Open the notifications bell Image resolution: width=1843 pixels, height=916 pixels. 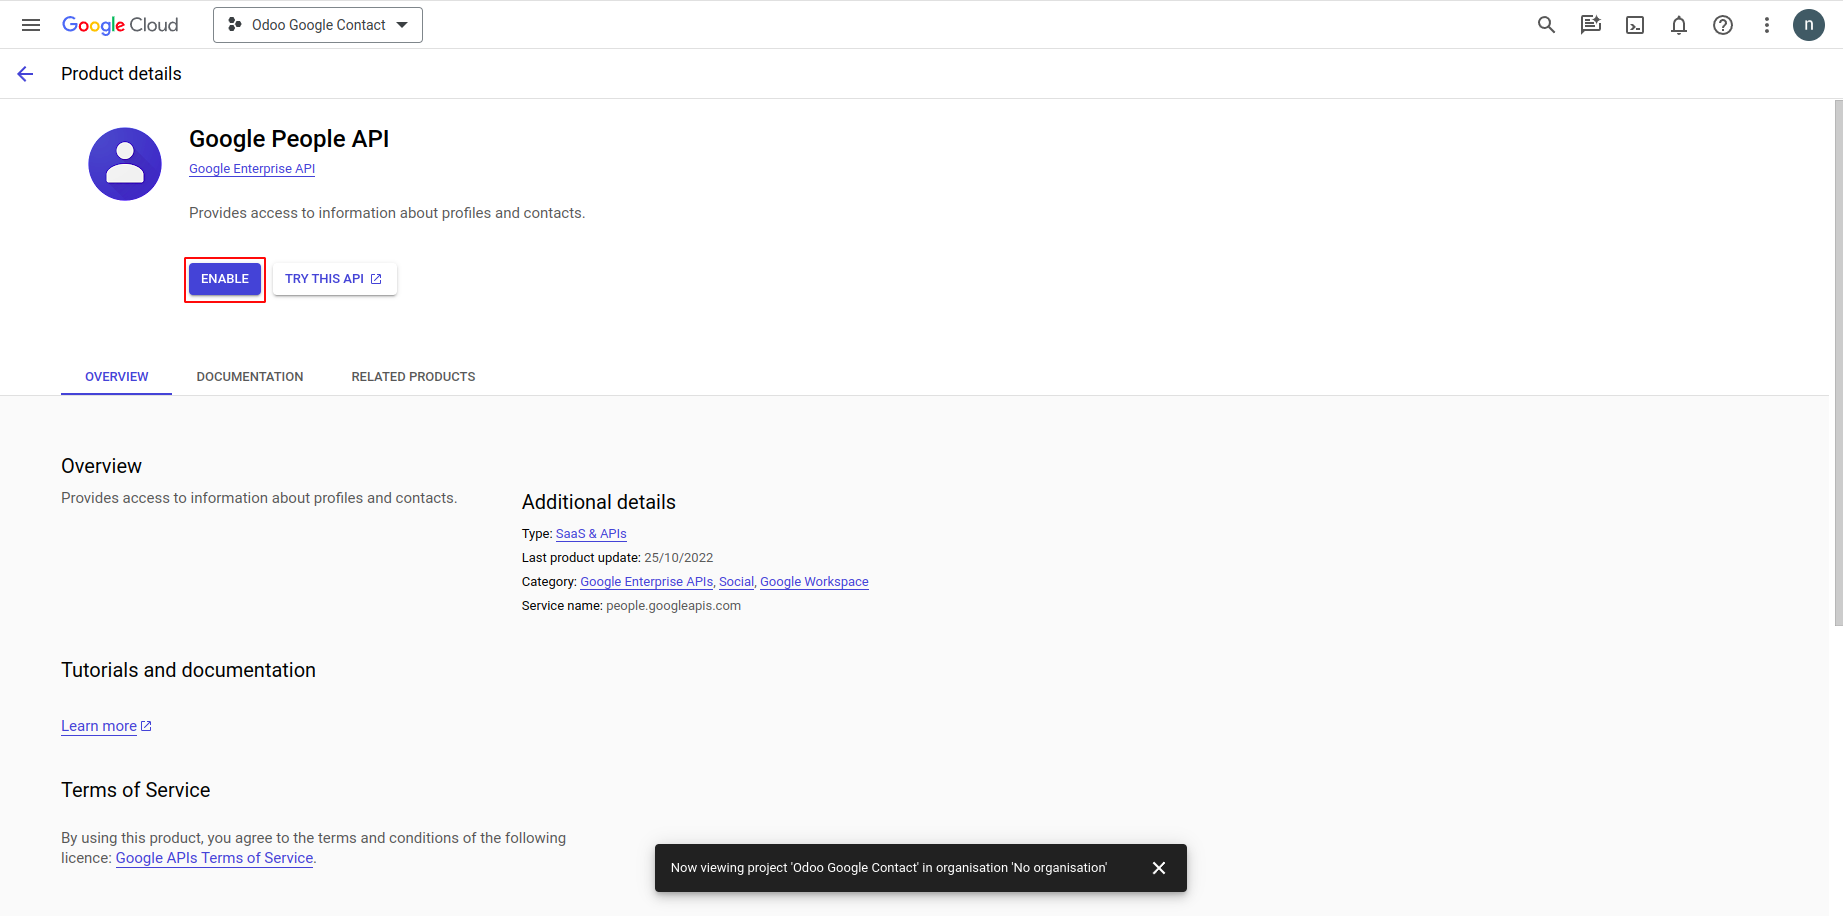tap(1679, 25)
